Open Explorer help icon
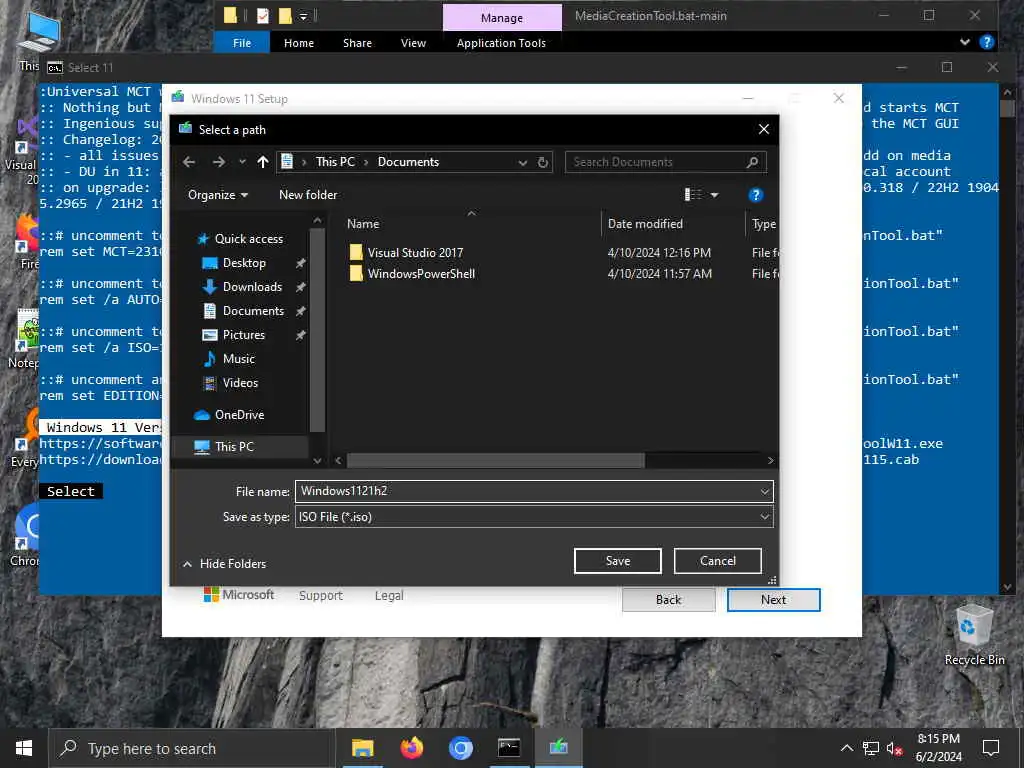Screen dimensions: 1024x768 (x=987, y=42)
